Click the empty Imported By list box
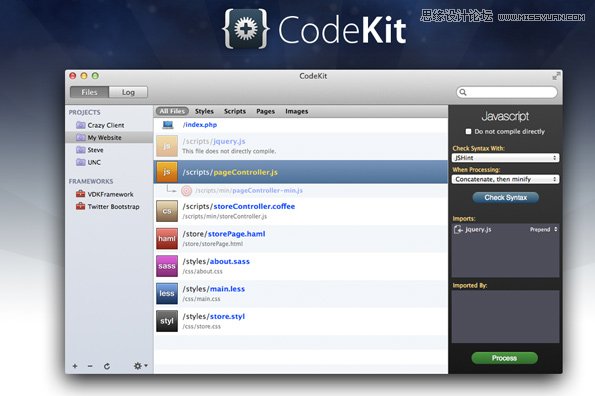This screenshot has height=396, width=595. (505, 317)
